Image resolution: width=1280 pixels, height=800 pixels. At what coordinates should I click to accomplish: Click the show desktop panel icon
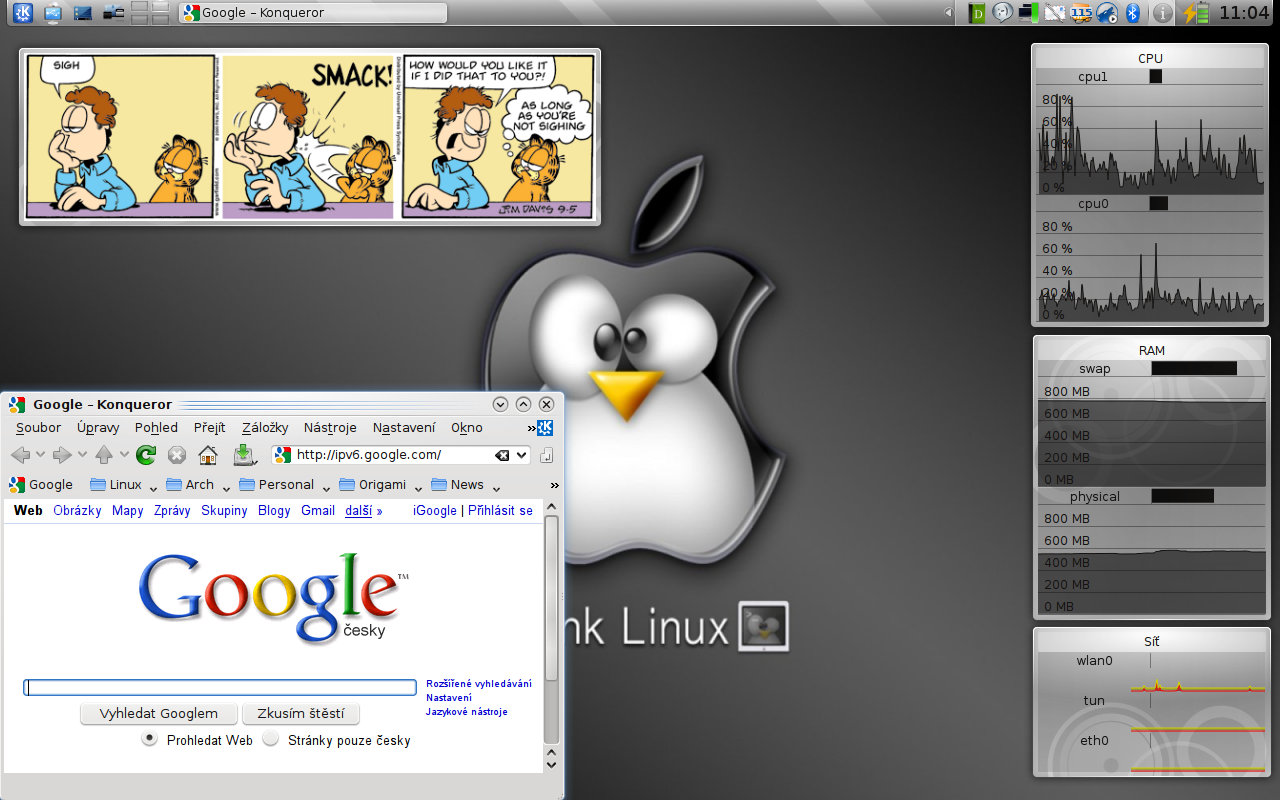click(x=83, y=13)
